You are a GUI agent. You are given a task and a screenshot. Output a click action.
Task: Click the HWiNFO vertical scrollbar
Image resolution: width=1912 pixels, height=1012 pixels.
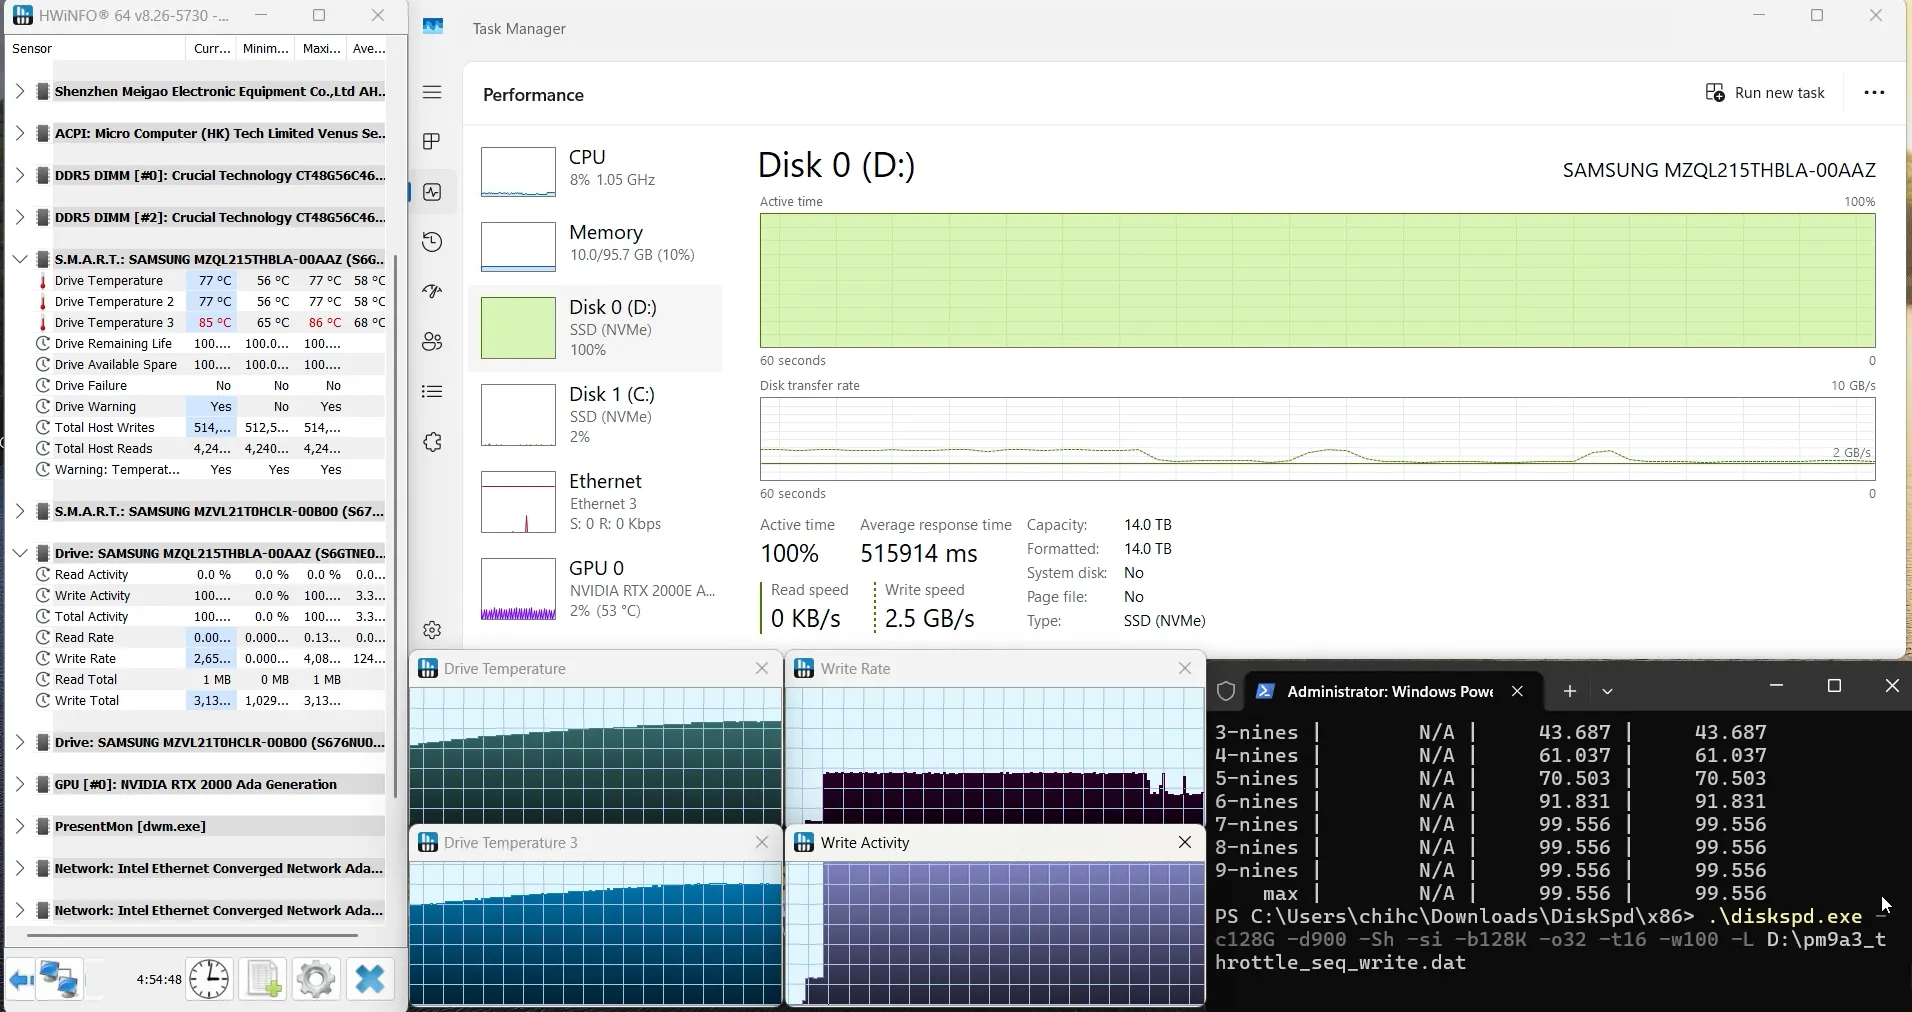396,525
